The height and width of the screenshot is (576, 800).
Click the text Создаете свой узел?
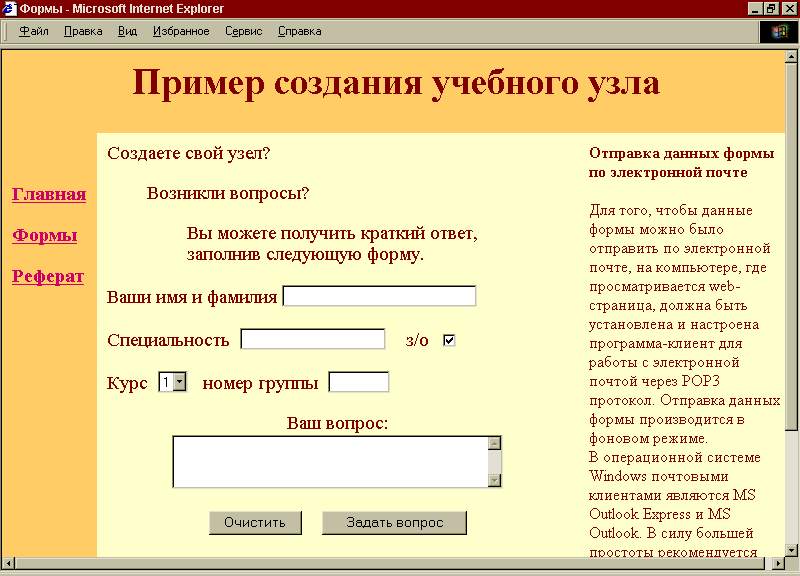click(x=188, y=153)
